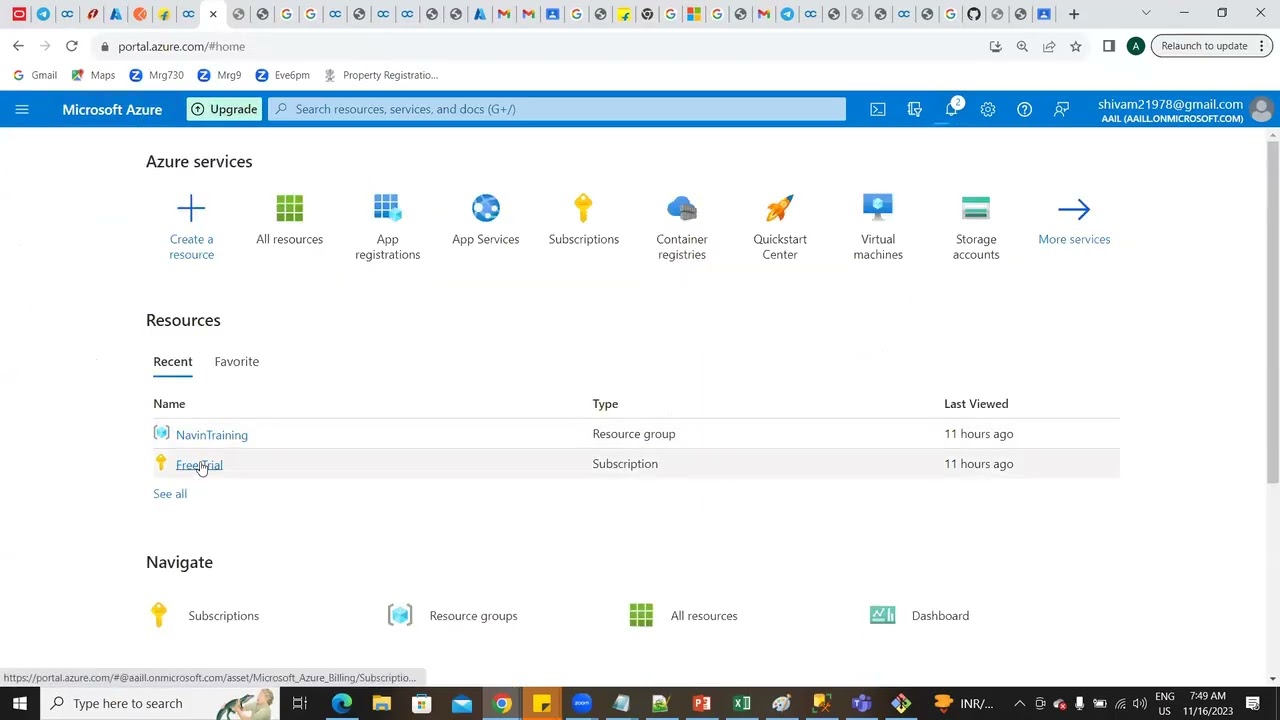1280x720 pixels.
Task: Open the Azure portal hamburger menu
Action: [x=22, y=109]
